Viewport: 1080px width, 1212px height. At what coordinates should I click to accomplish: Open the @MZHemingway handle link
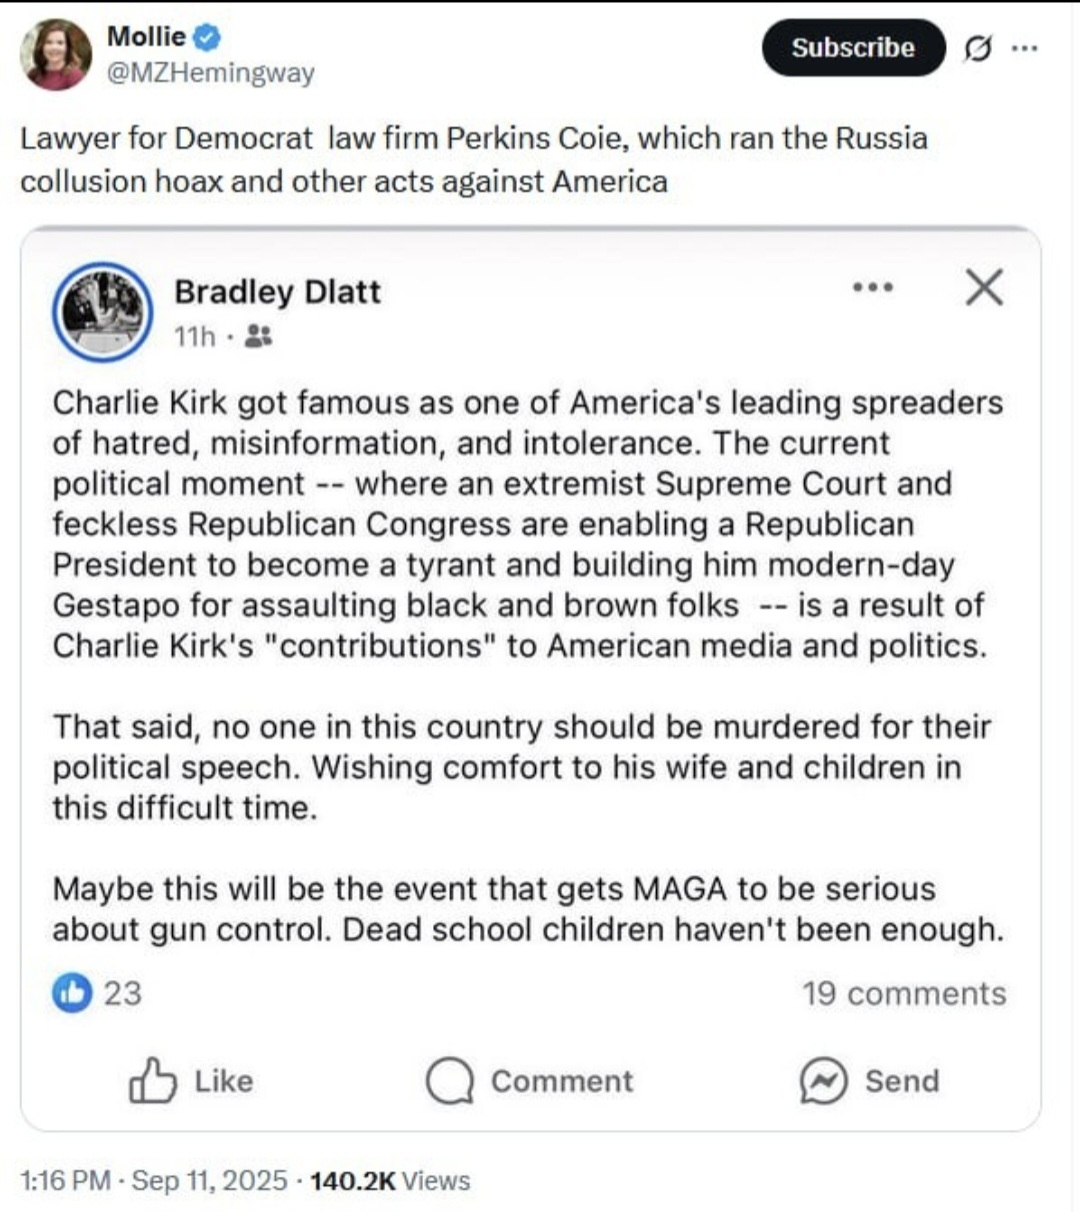point(210,73)
